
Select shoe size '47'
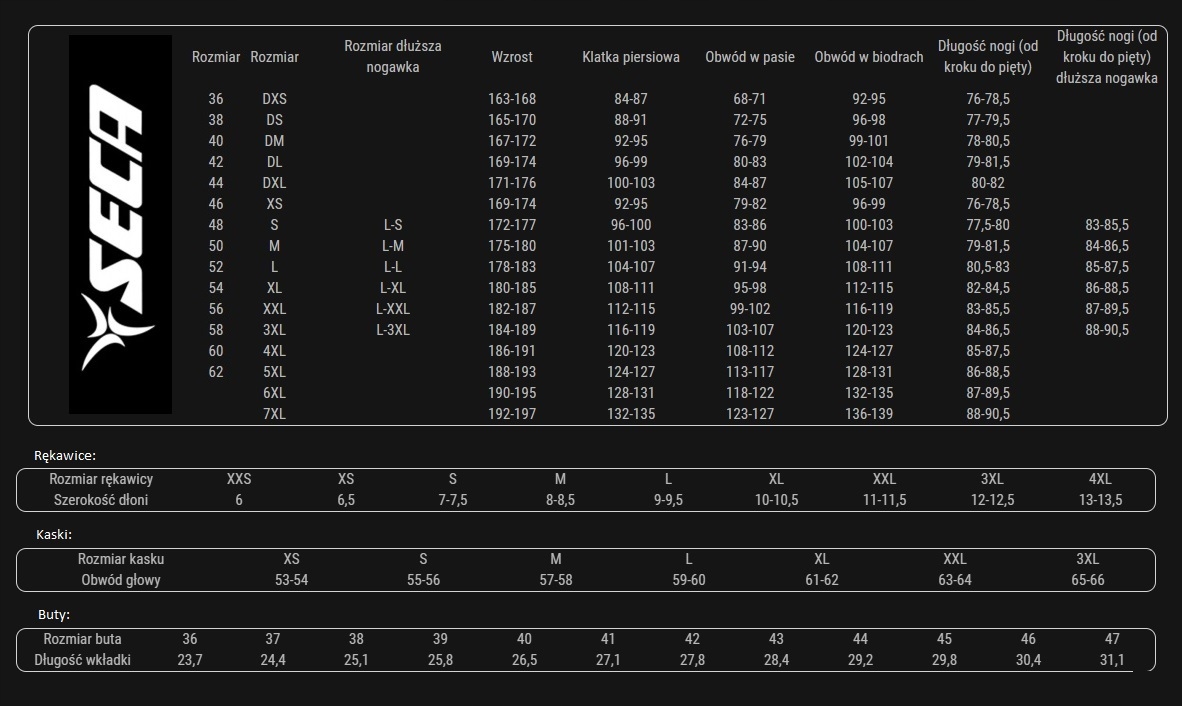[1112, 639]
